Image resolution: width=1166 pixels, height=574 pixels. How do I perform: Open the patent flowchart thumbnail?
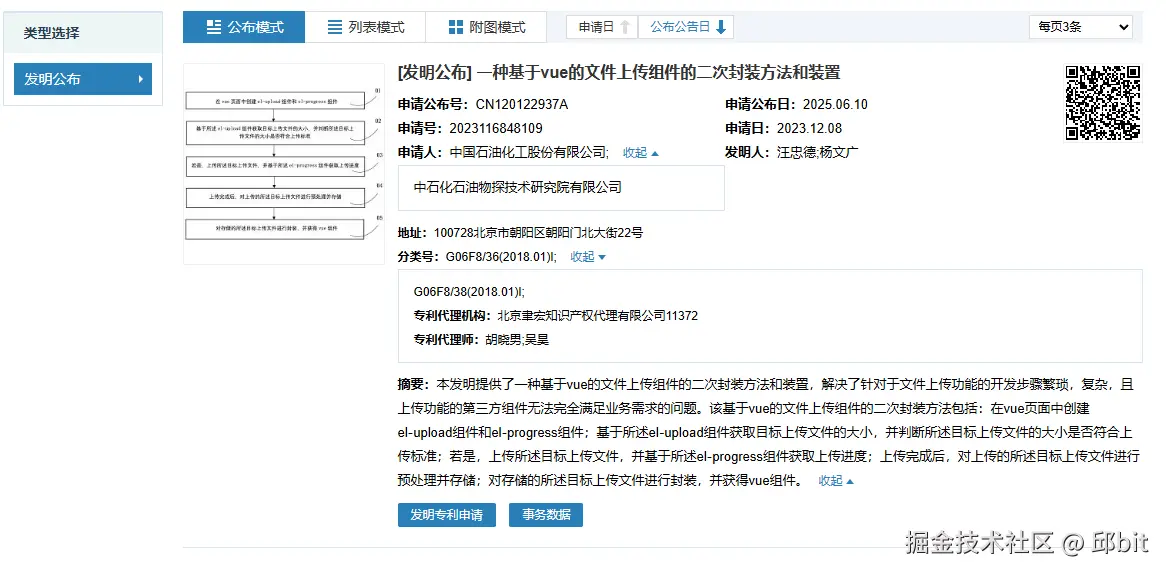(283, 164)
